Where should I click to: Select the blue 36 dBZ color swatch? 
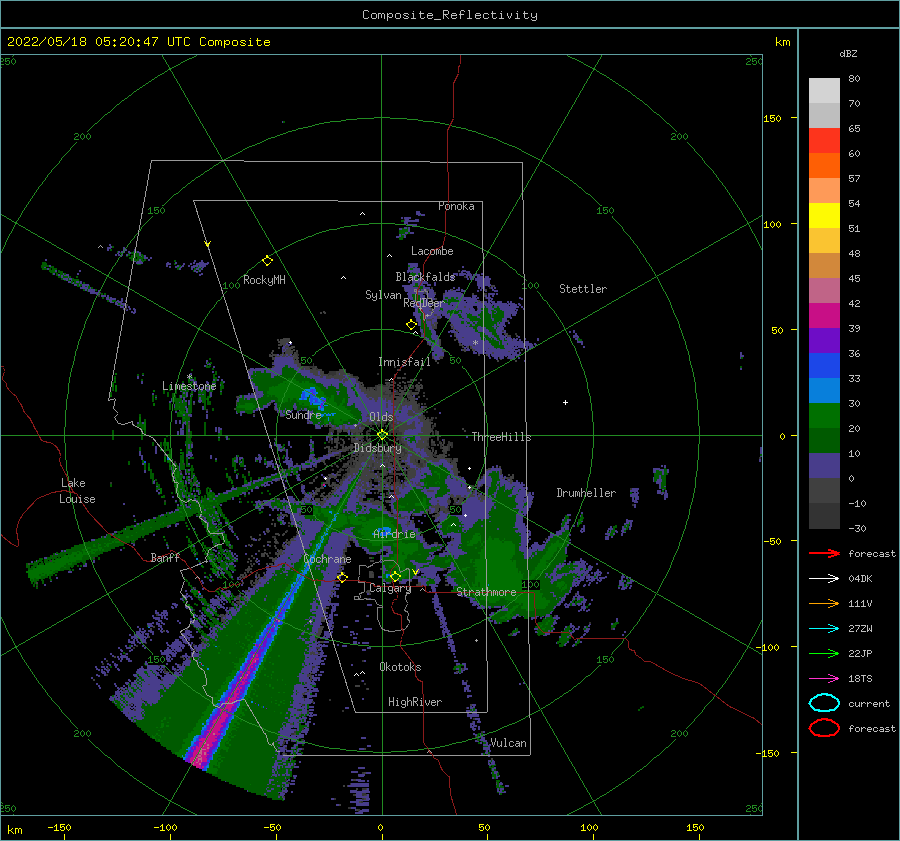click(824, 365)
